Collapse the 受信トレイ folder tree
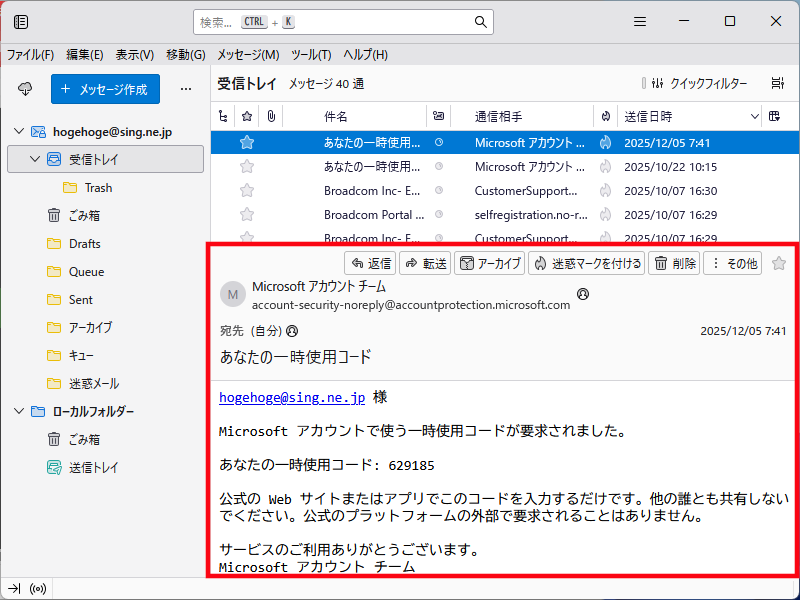 (35, 159)
